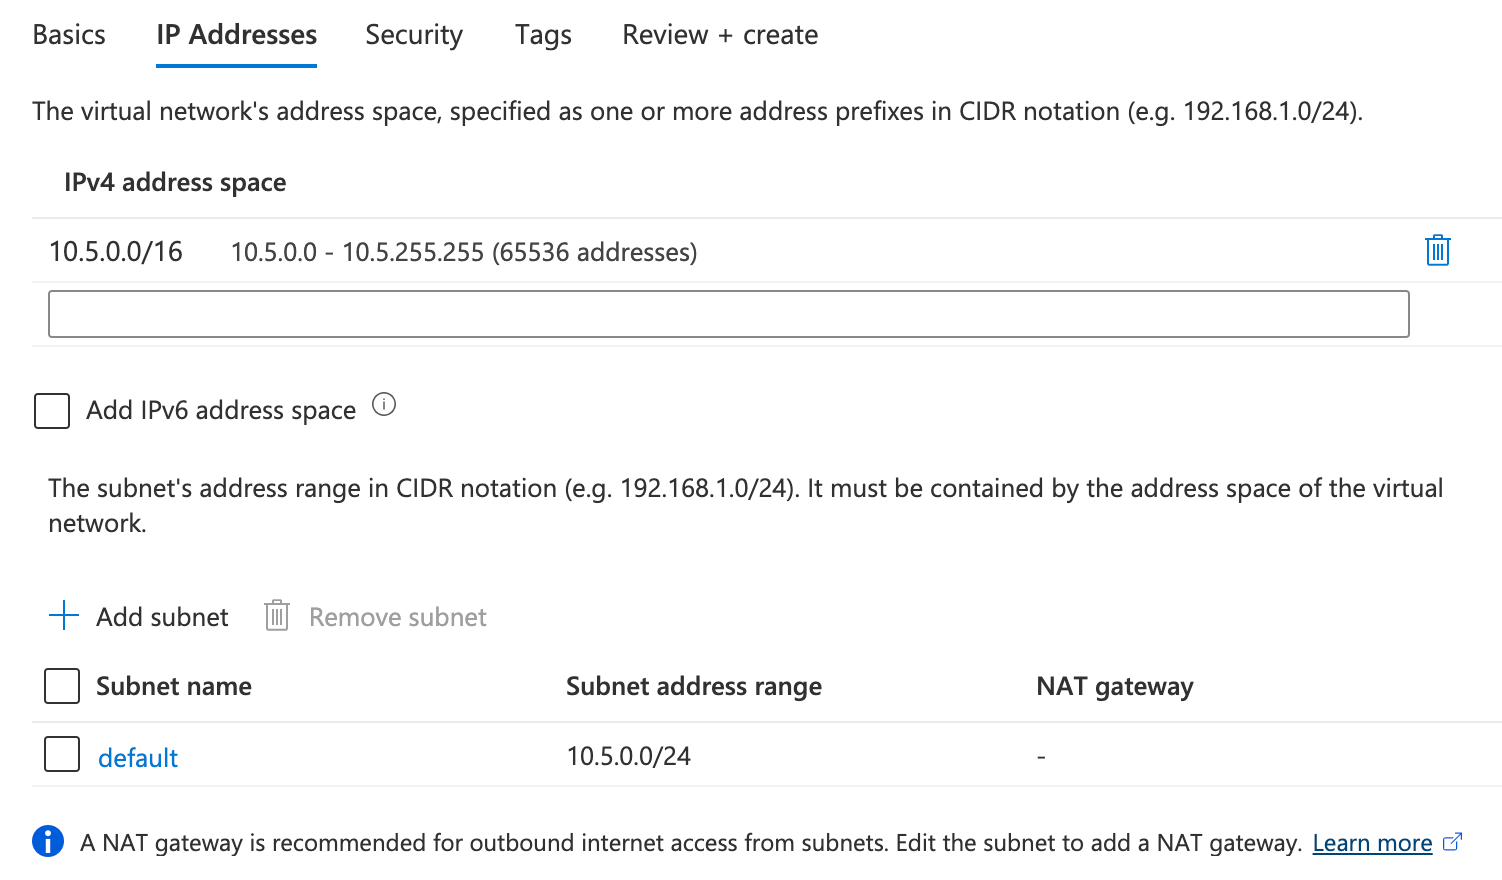Image resolution: width=1502 pixels, height=880 pixels.
Task: Click the trash icon beside Remove subnet
Action: [x=276, y=616]
